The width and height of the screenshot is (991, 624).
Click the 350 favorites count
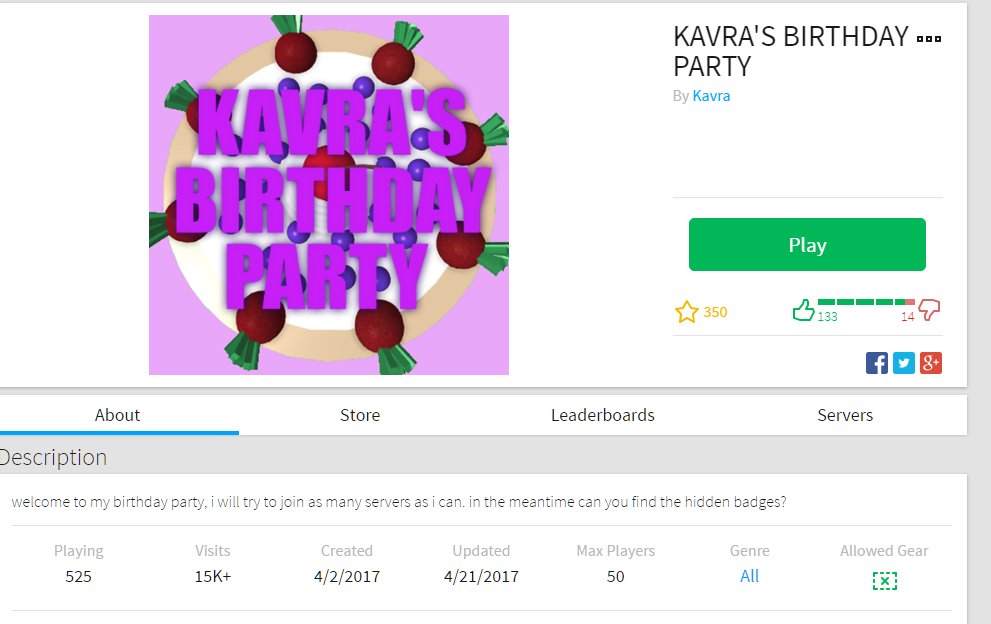(715, 312)
